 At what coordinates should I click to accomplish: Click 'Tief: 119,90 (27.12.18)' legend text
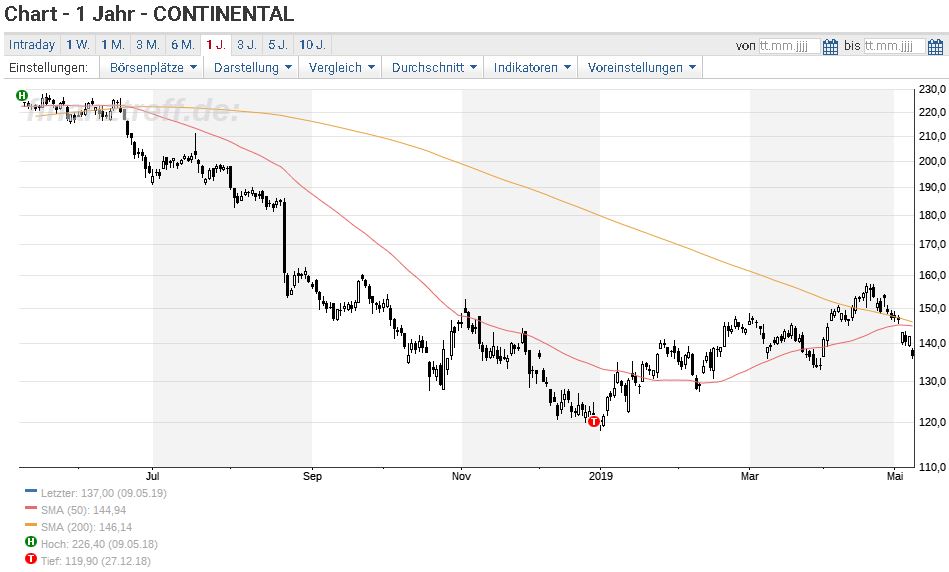(96, 561)
